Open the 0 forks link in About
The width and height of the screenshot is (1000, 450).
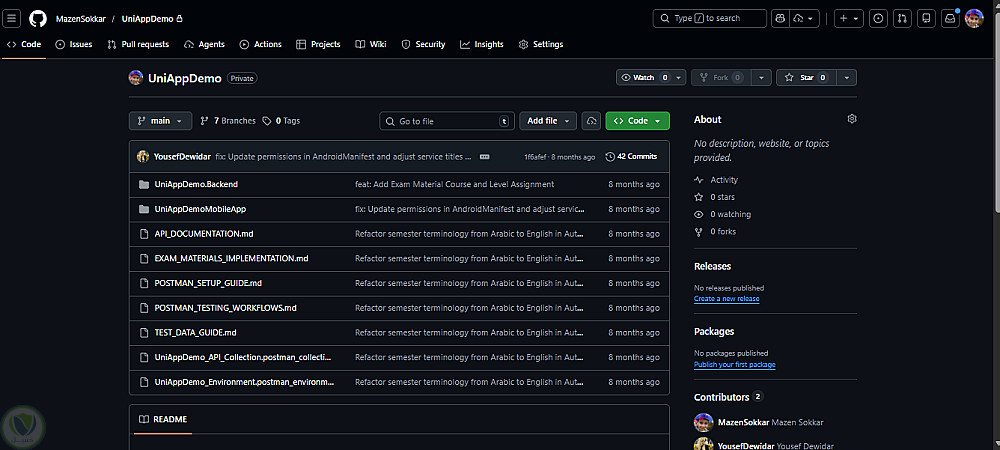715,231
